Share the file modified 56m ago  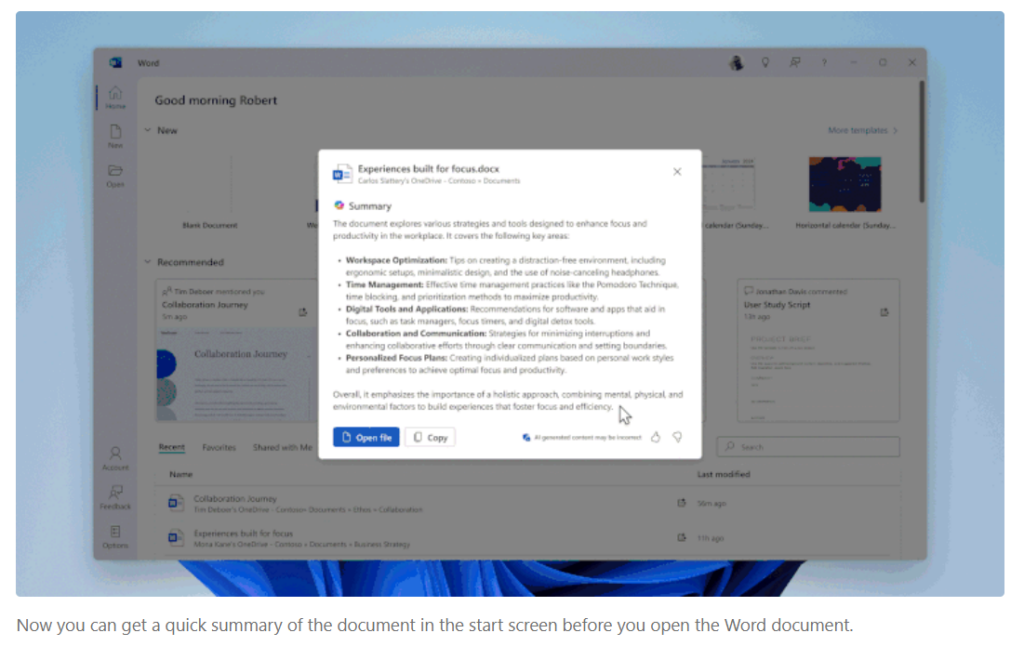681,503
